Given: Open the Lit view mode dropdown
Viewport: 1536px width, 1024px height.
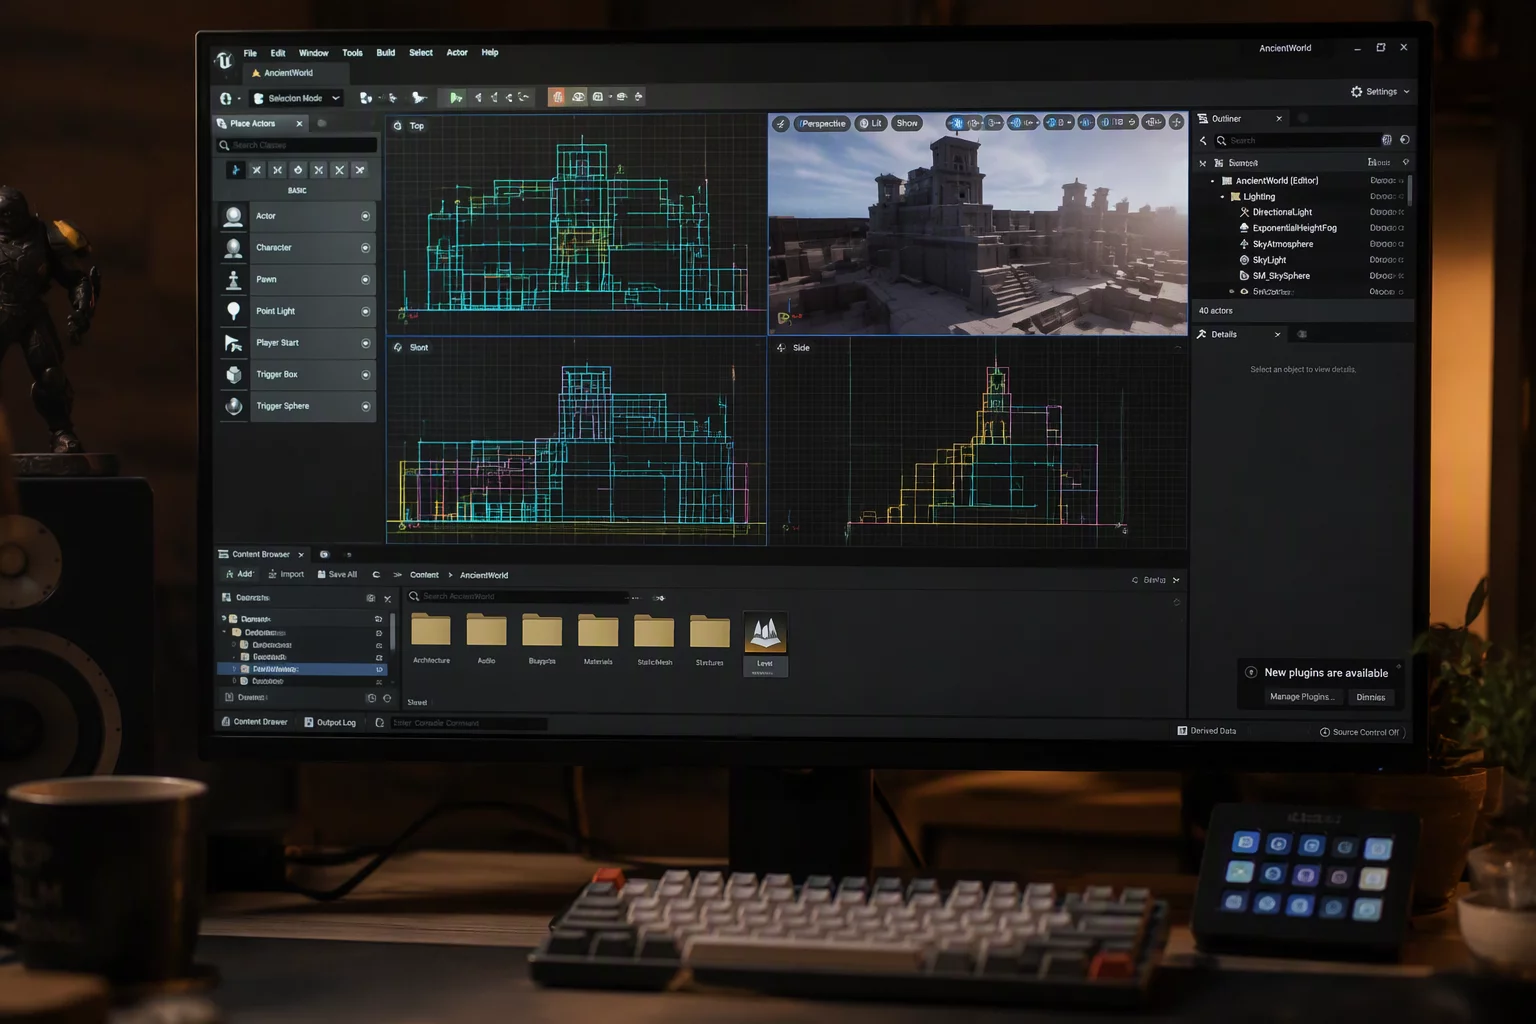Looking at the screenshot, I should coord(871,124).
